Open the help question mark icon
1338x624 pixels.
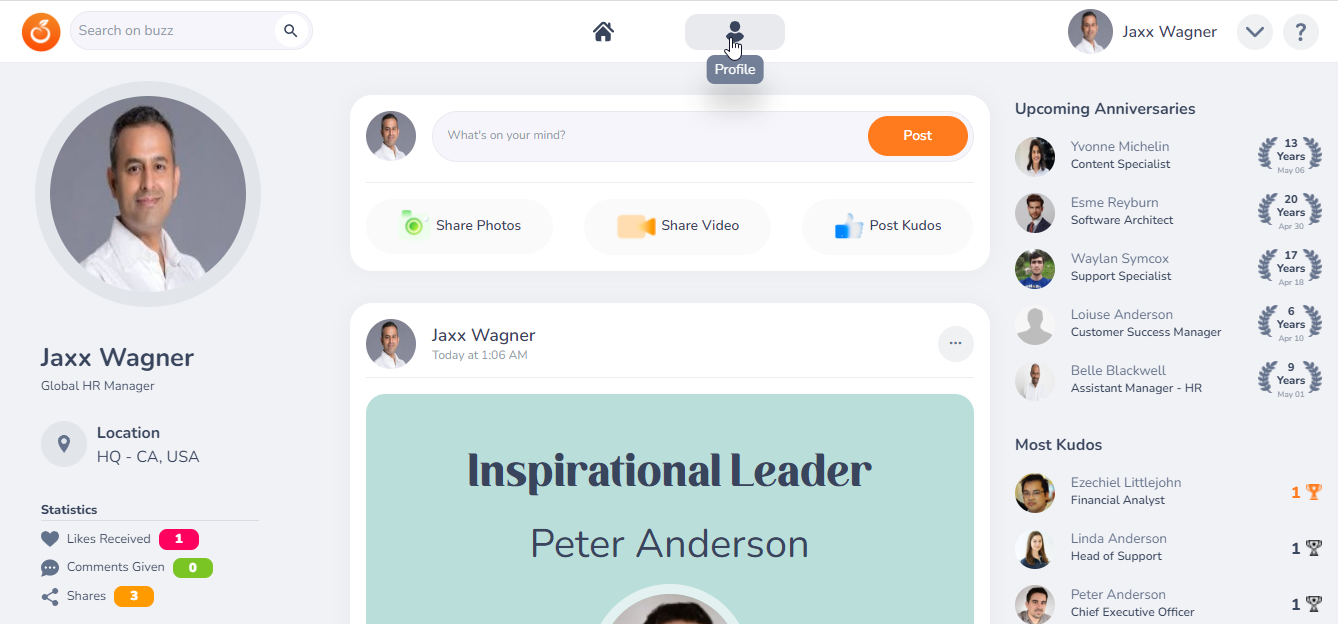tap(1300, 32)
